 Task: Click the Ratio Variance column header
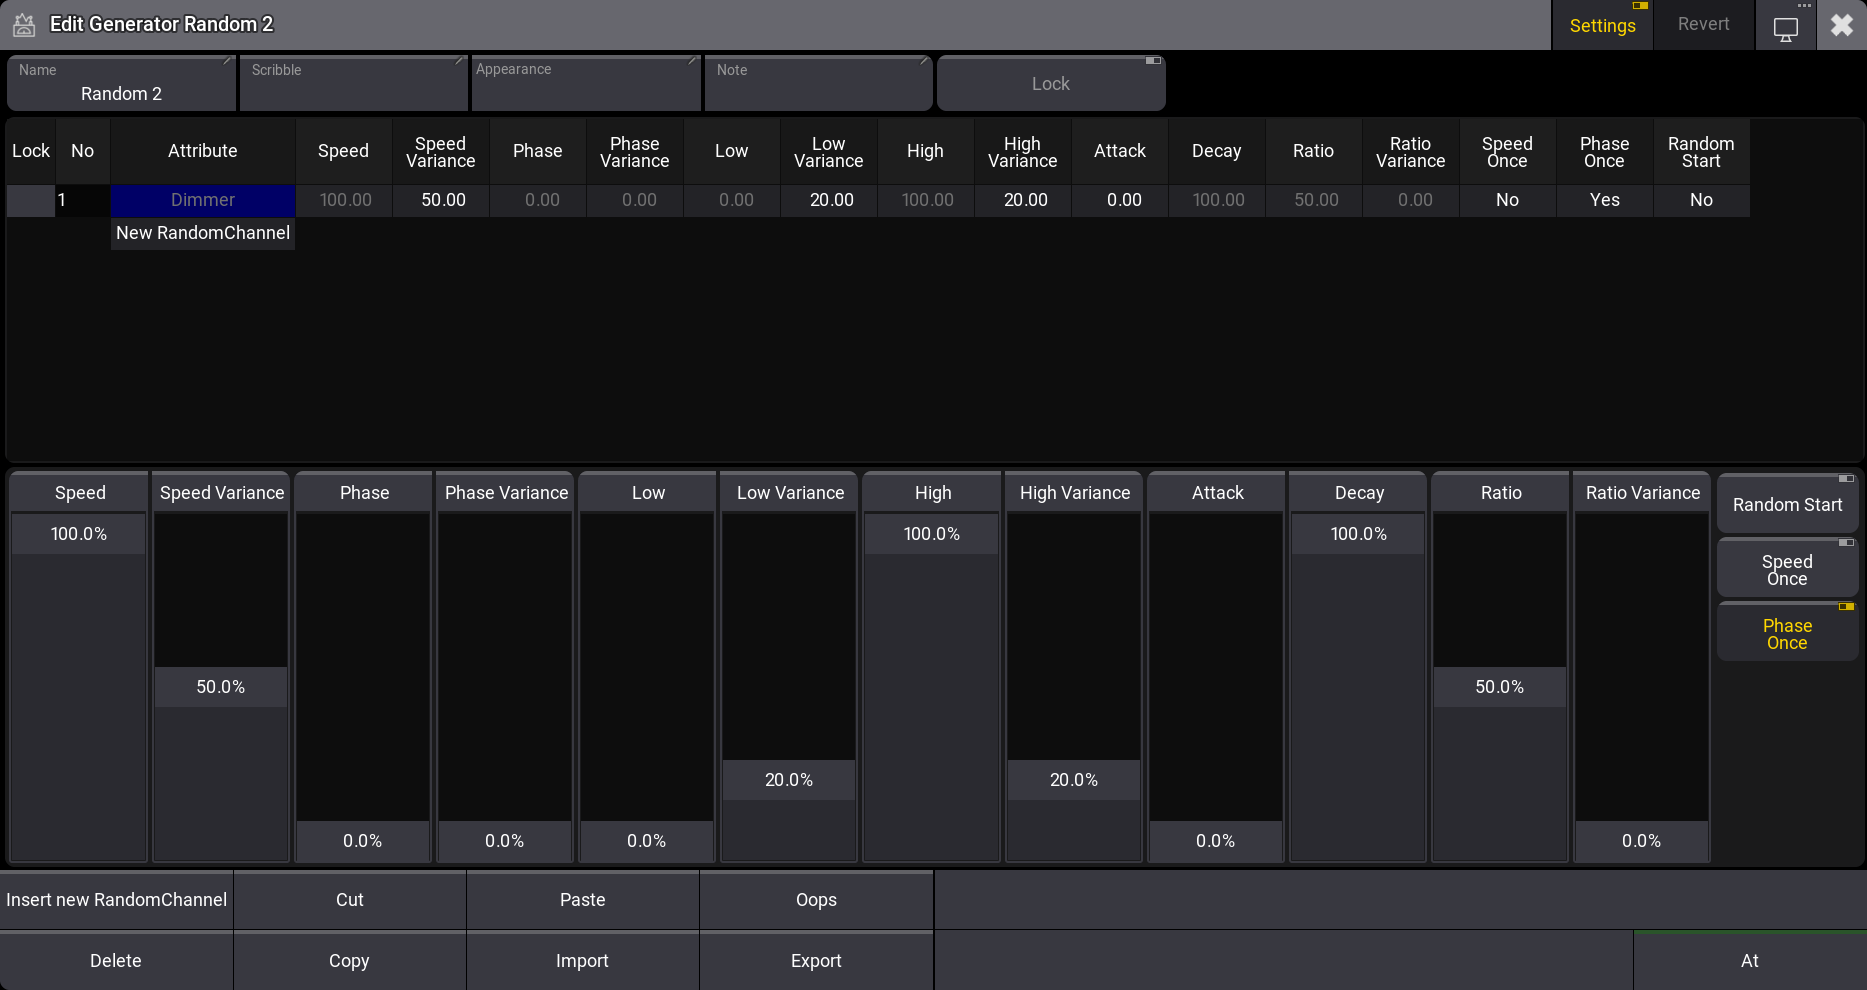(x=1410, y=151)
